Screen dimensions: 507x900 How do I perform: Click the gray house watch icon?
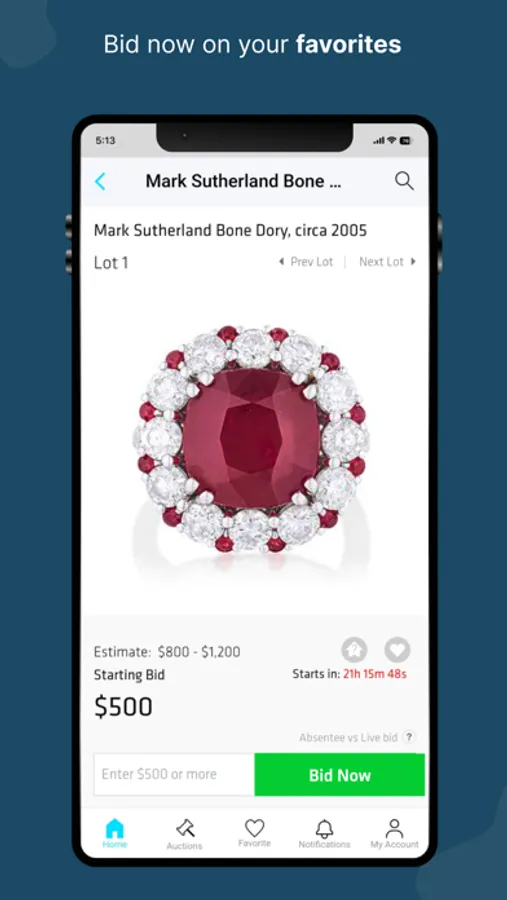point(354,650)
